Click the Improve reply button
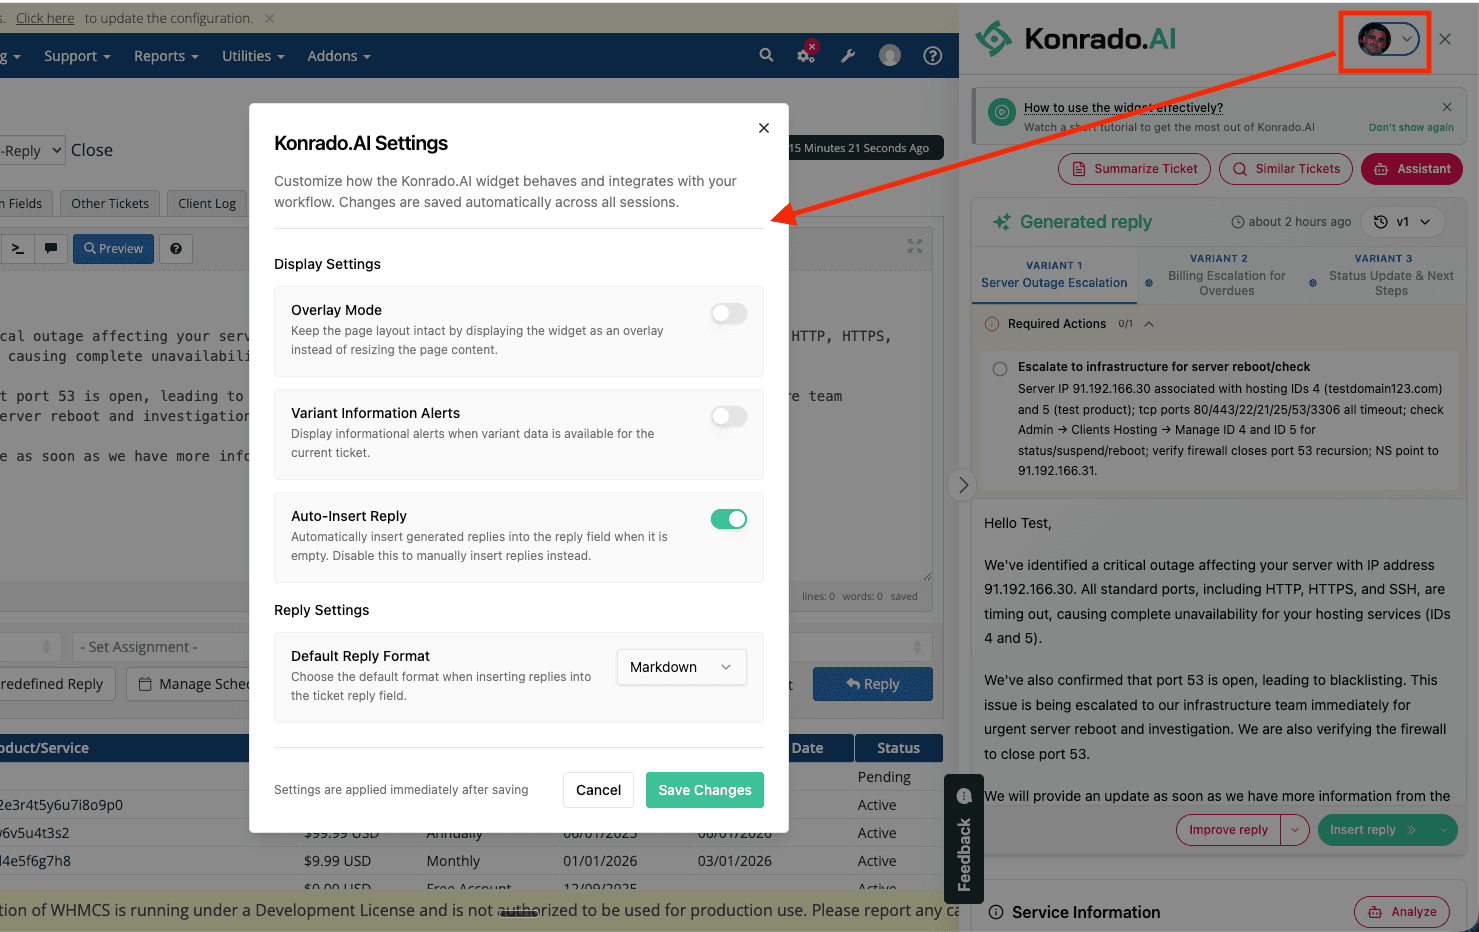 (x=1228, y=830)
